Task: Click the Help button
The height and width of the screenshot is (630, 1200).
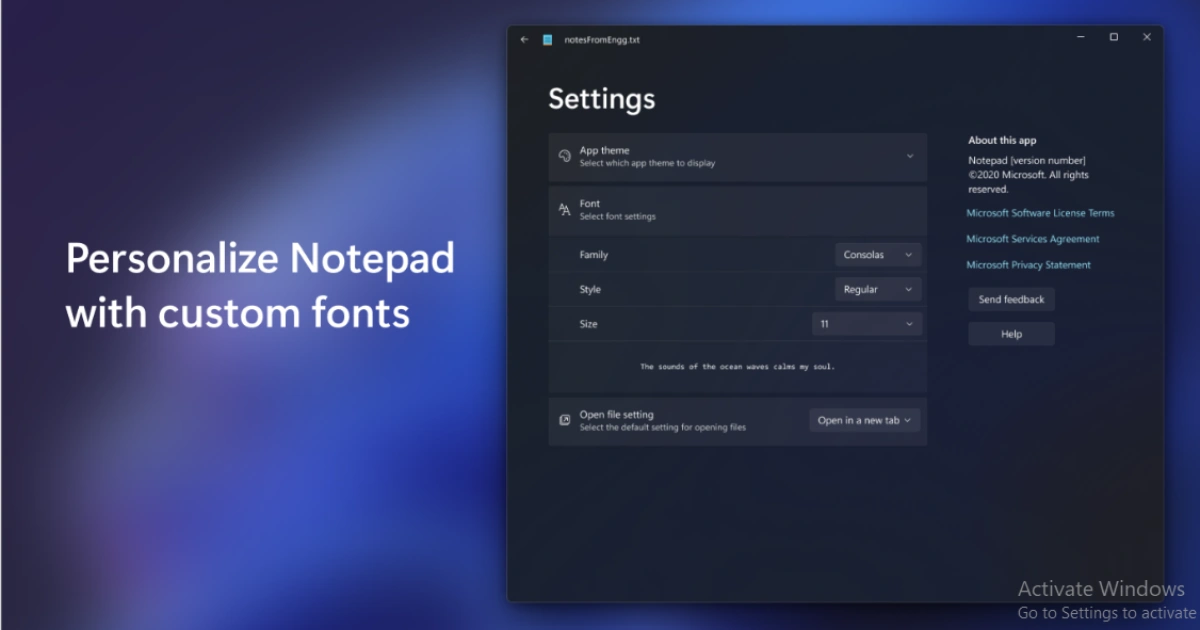Action: pos(1011,333)
